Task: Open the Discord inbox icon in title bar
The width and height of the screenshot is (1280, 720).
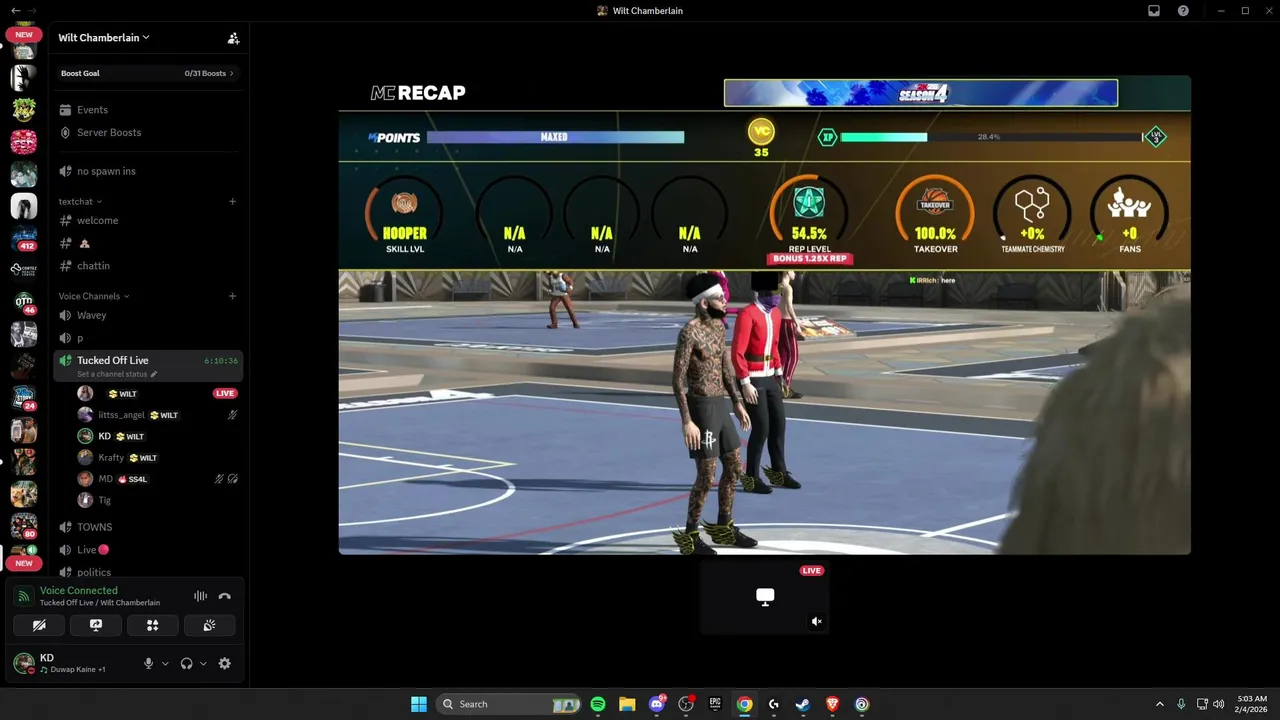Action: (x=1154, y=11)
